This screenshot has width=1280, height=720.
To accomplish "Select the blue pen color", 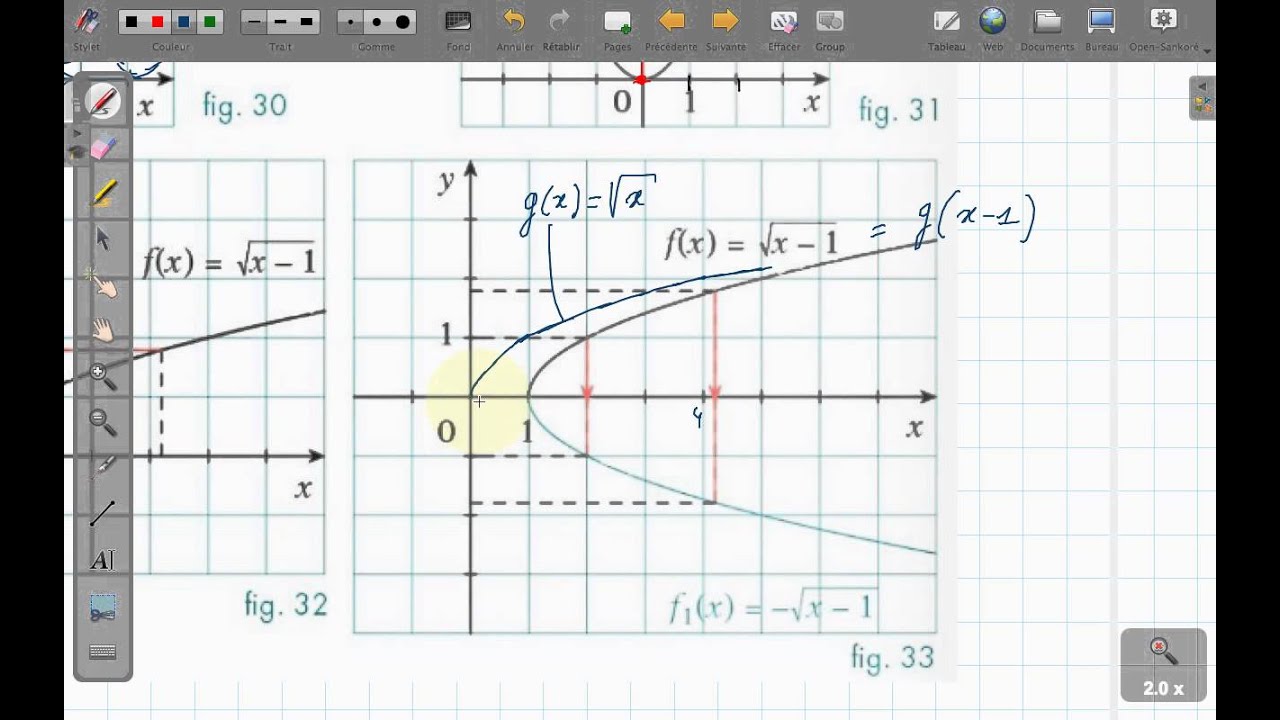I will pos(183,22).
